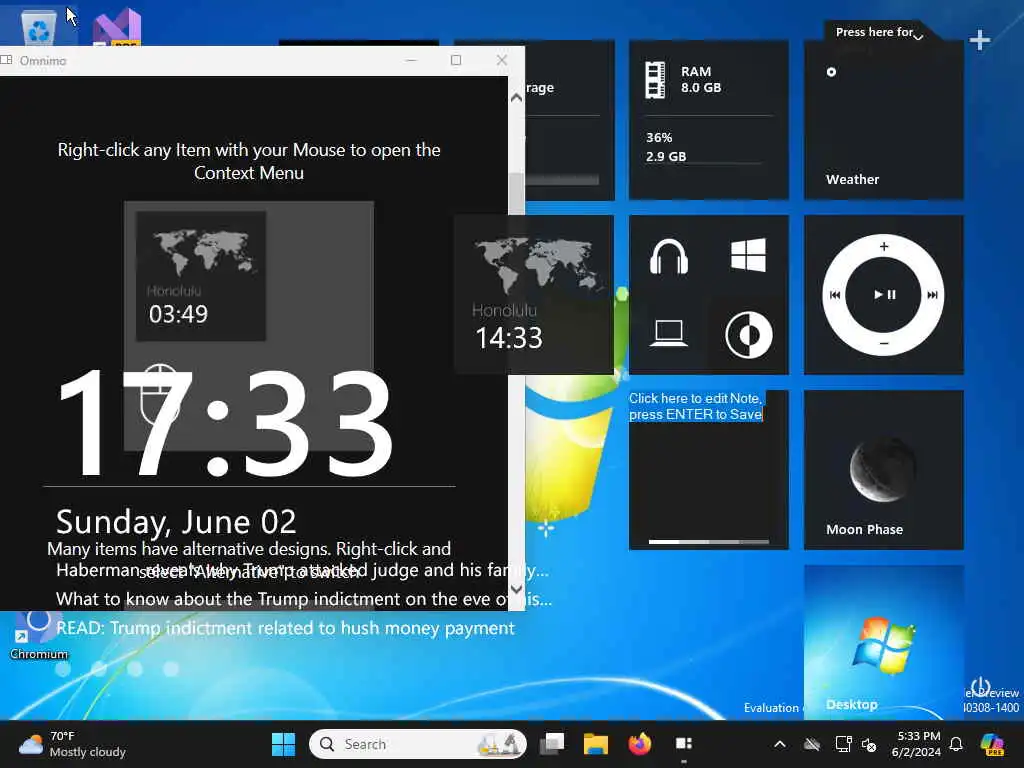Open the Desktop tile
The image size is (1024, 768).
[884, 643]
